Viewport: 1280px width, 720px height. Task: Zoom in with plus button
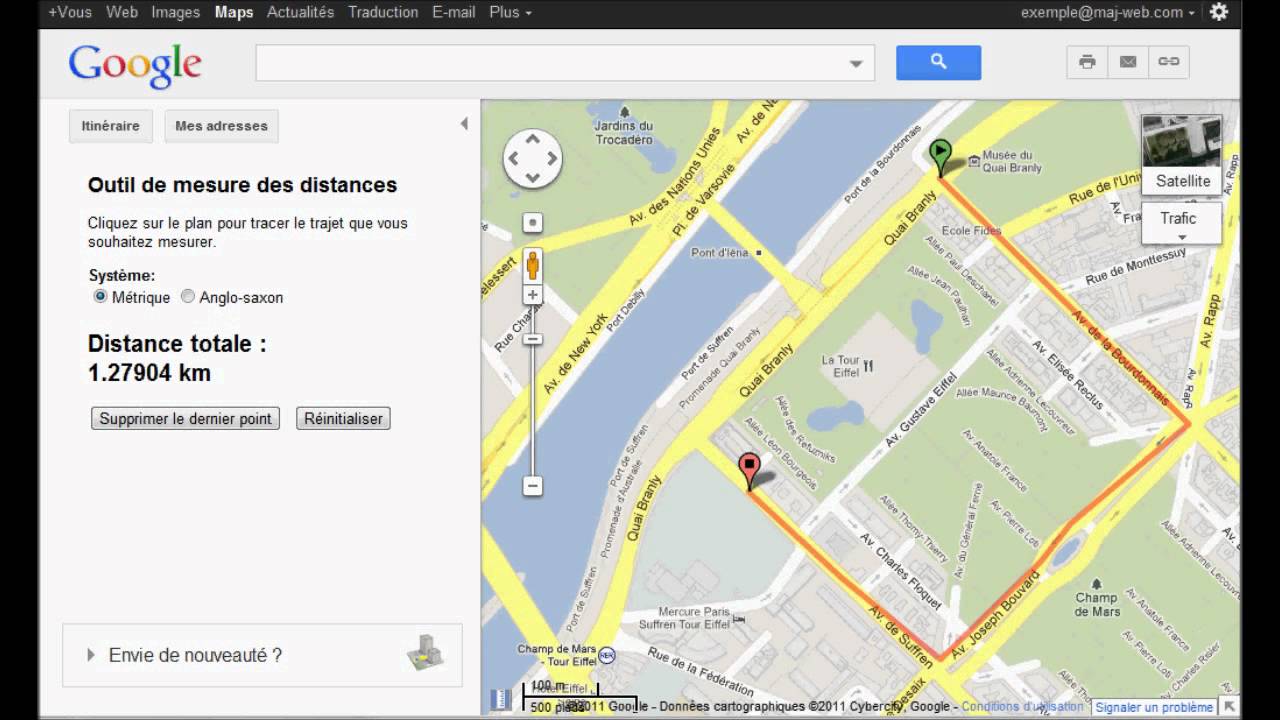533,295
